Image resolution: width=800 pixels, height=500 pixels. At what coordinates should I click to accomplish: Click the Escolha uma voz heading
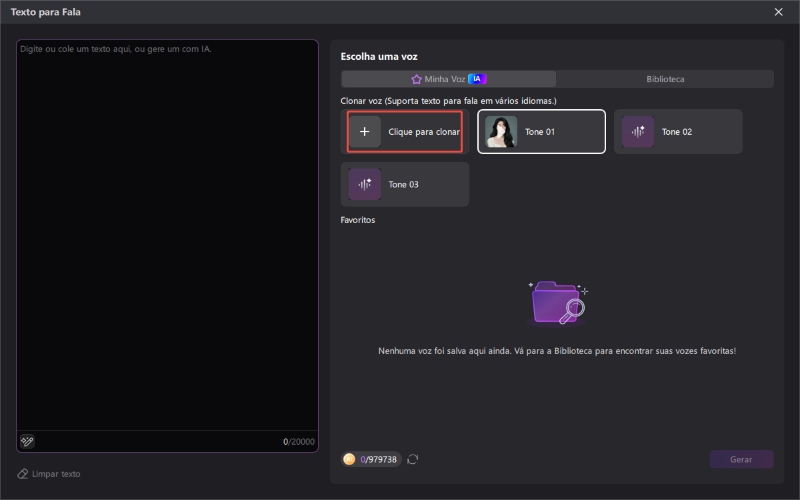pyautogui.click(x=379, y=57)
